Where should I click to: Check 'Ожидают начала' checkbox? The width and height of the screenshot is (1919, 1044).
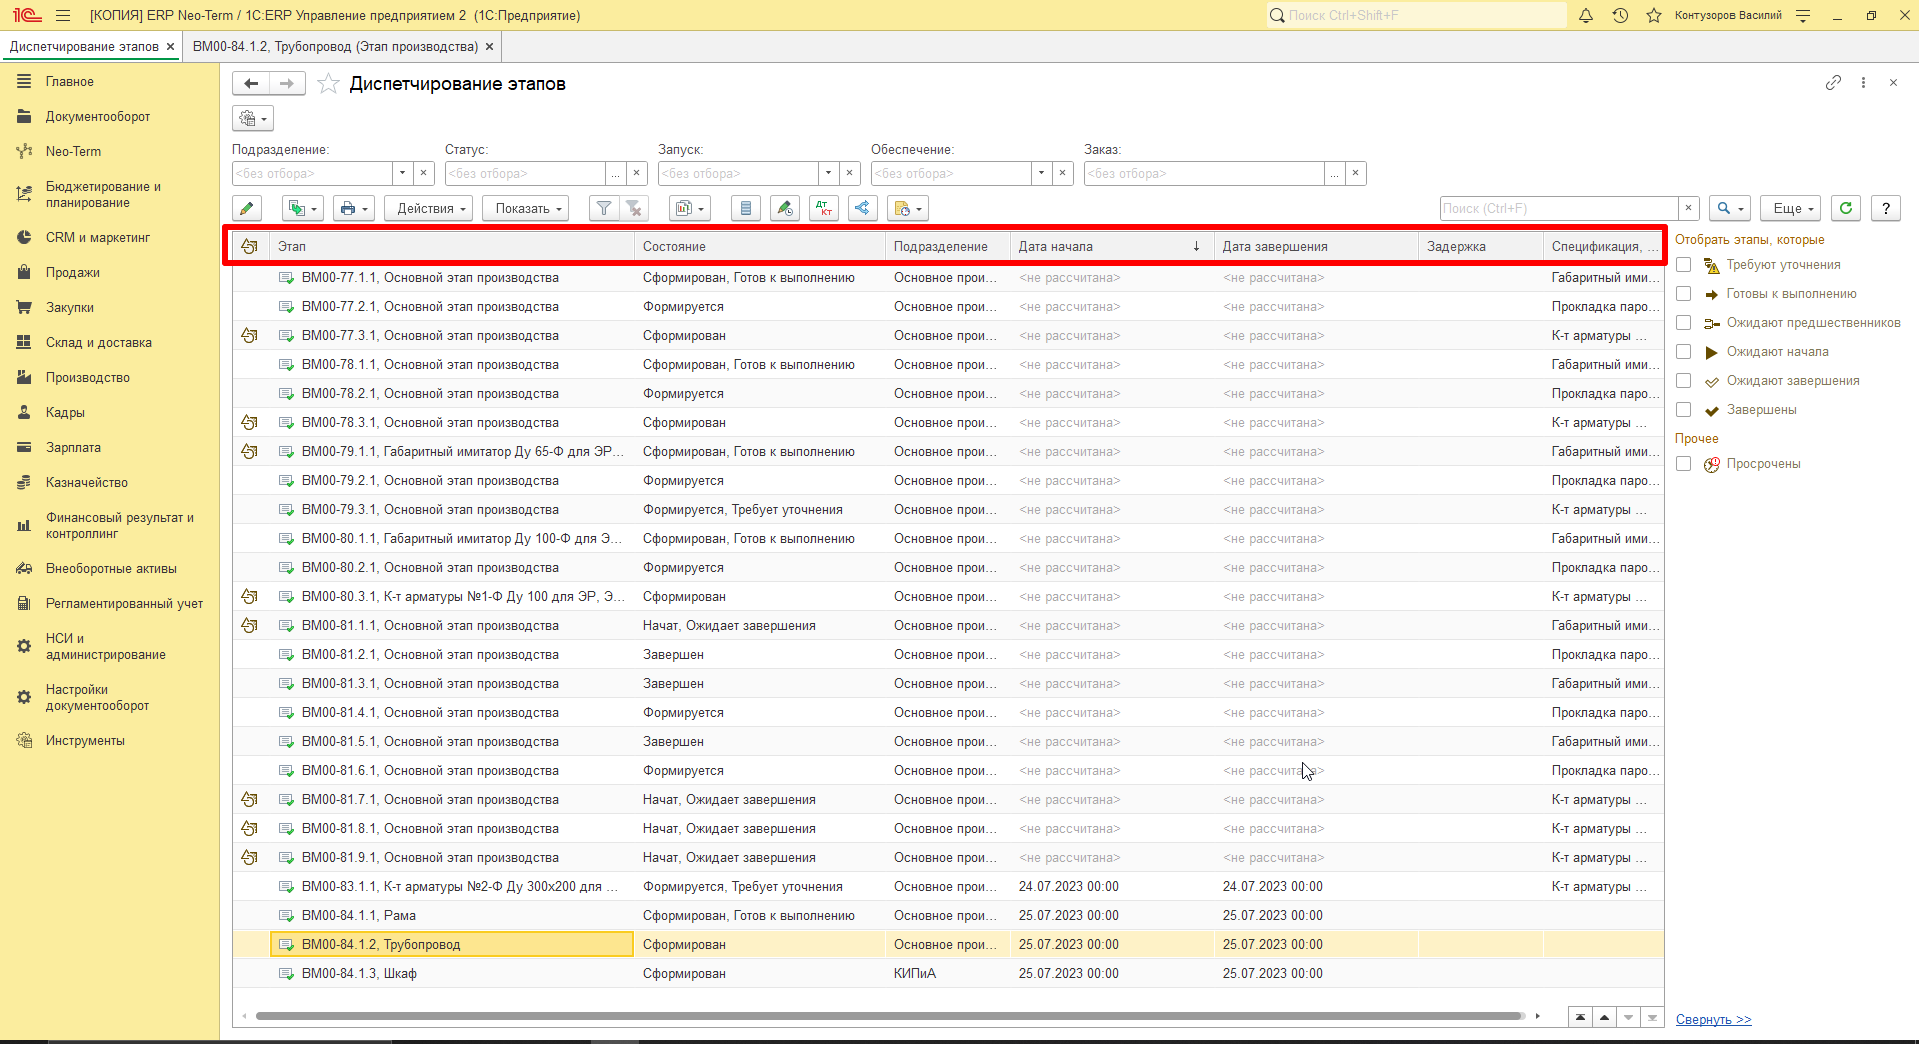pyautogui.click(x=1684, y=352)
